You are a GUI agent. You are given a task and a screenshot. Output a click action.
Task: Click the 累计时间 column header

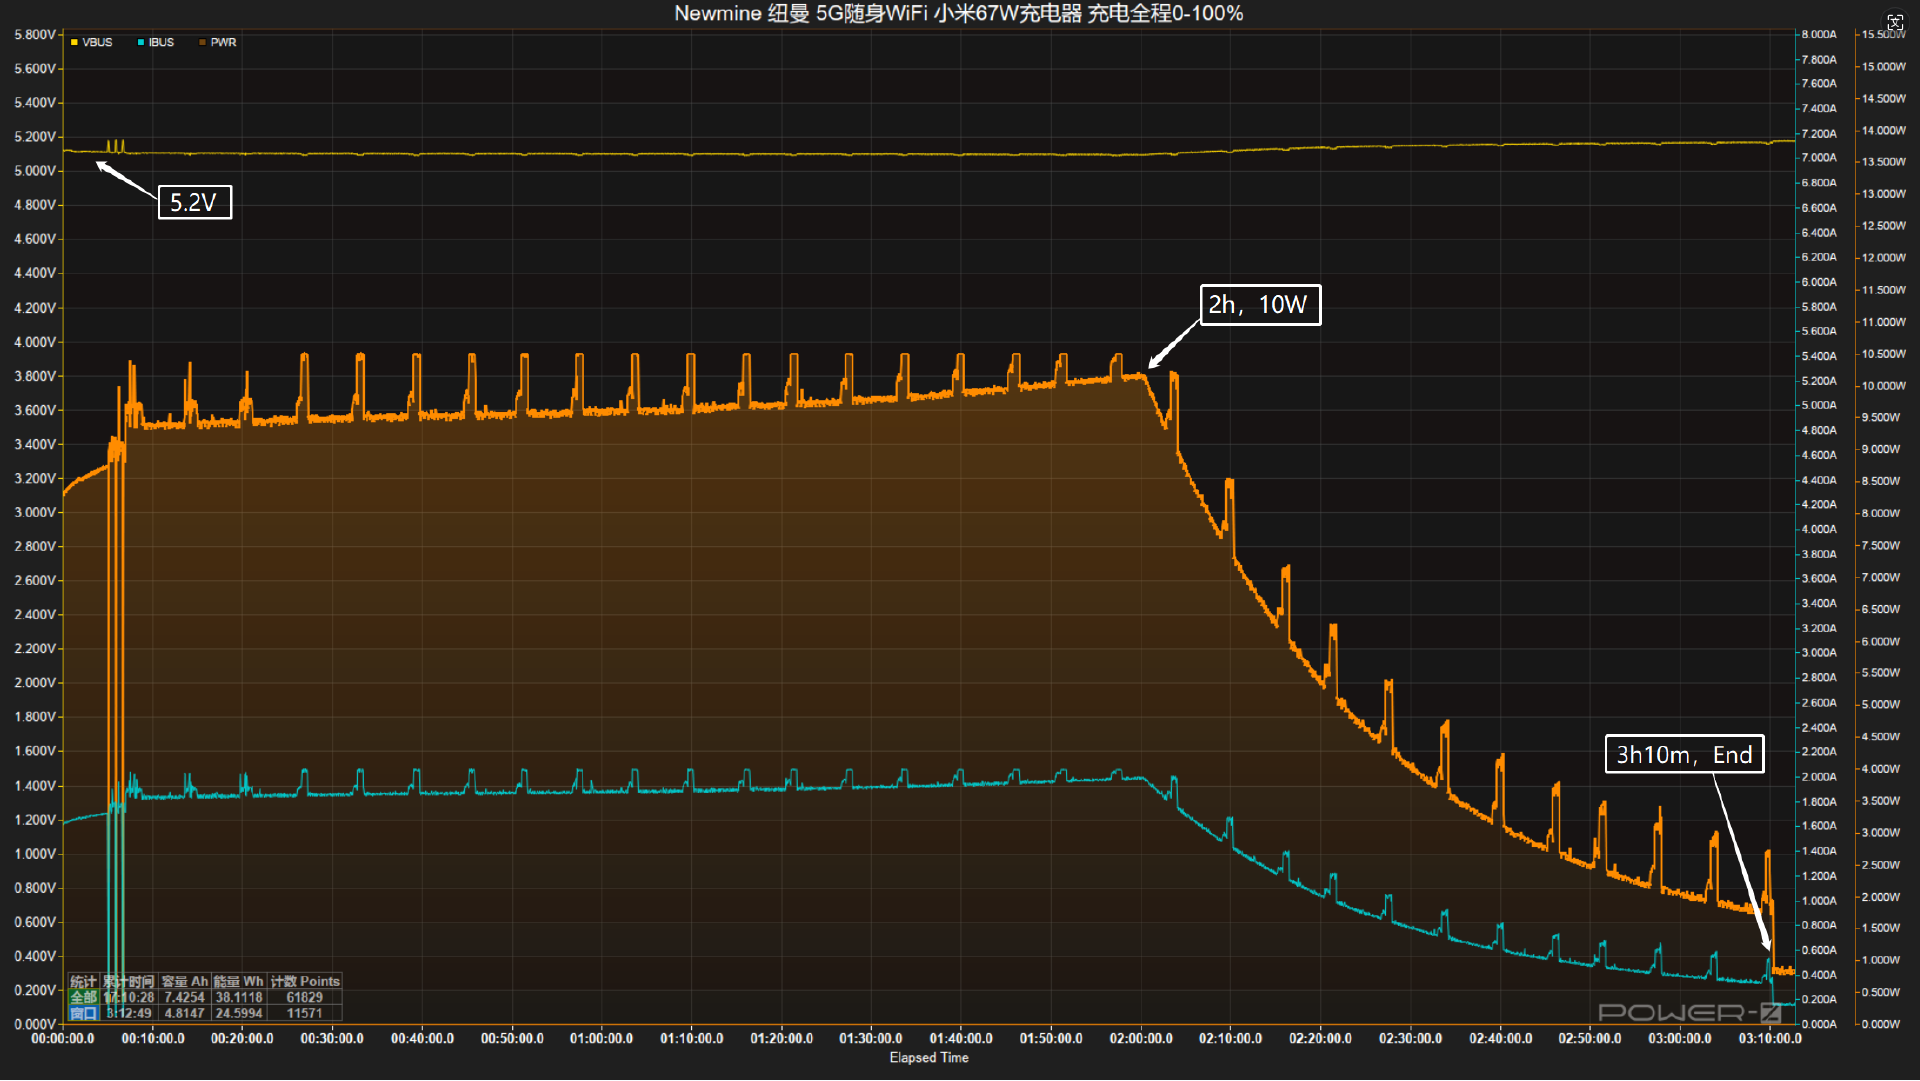(129, 981)
